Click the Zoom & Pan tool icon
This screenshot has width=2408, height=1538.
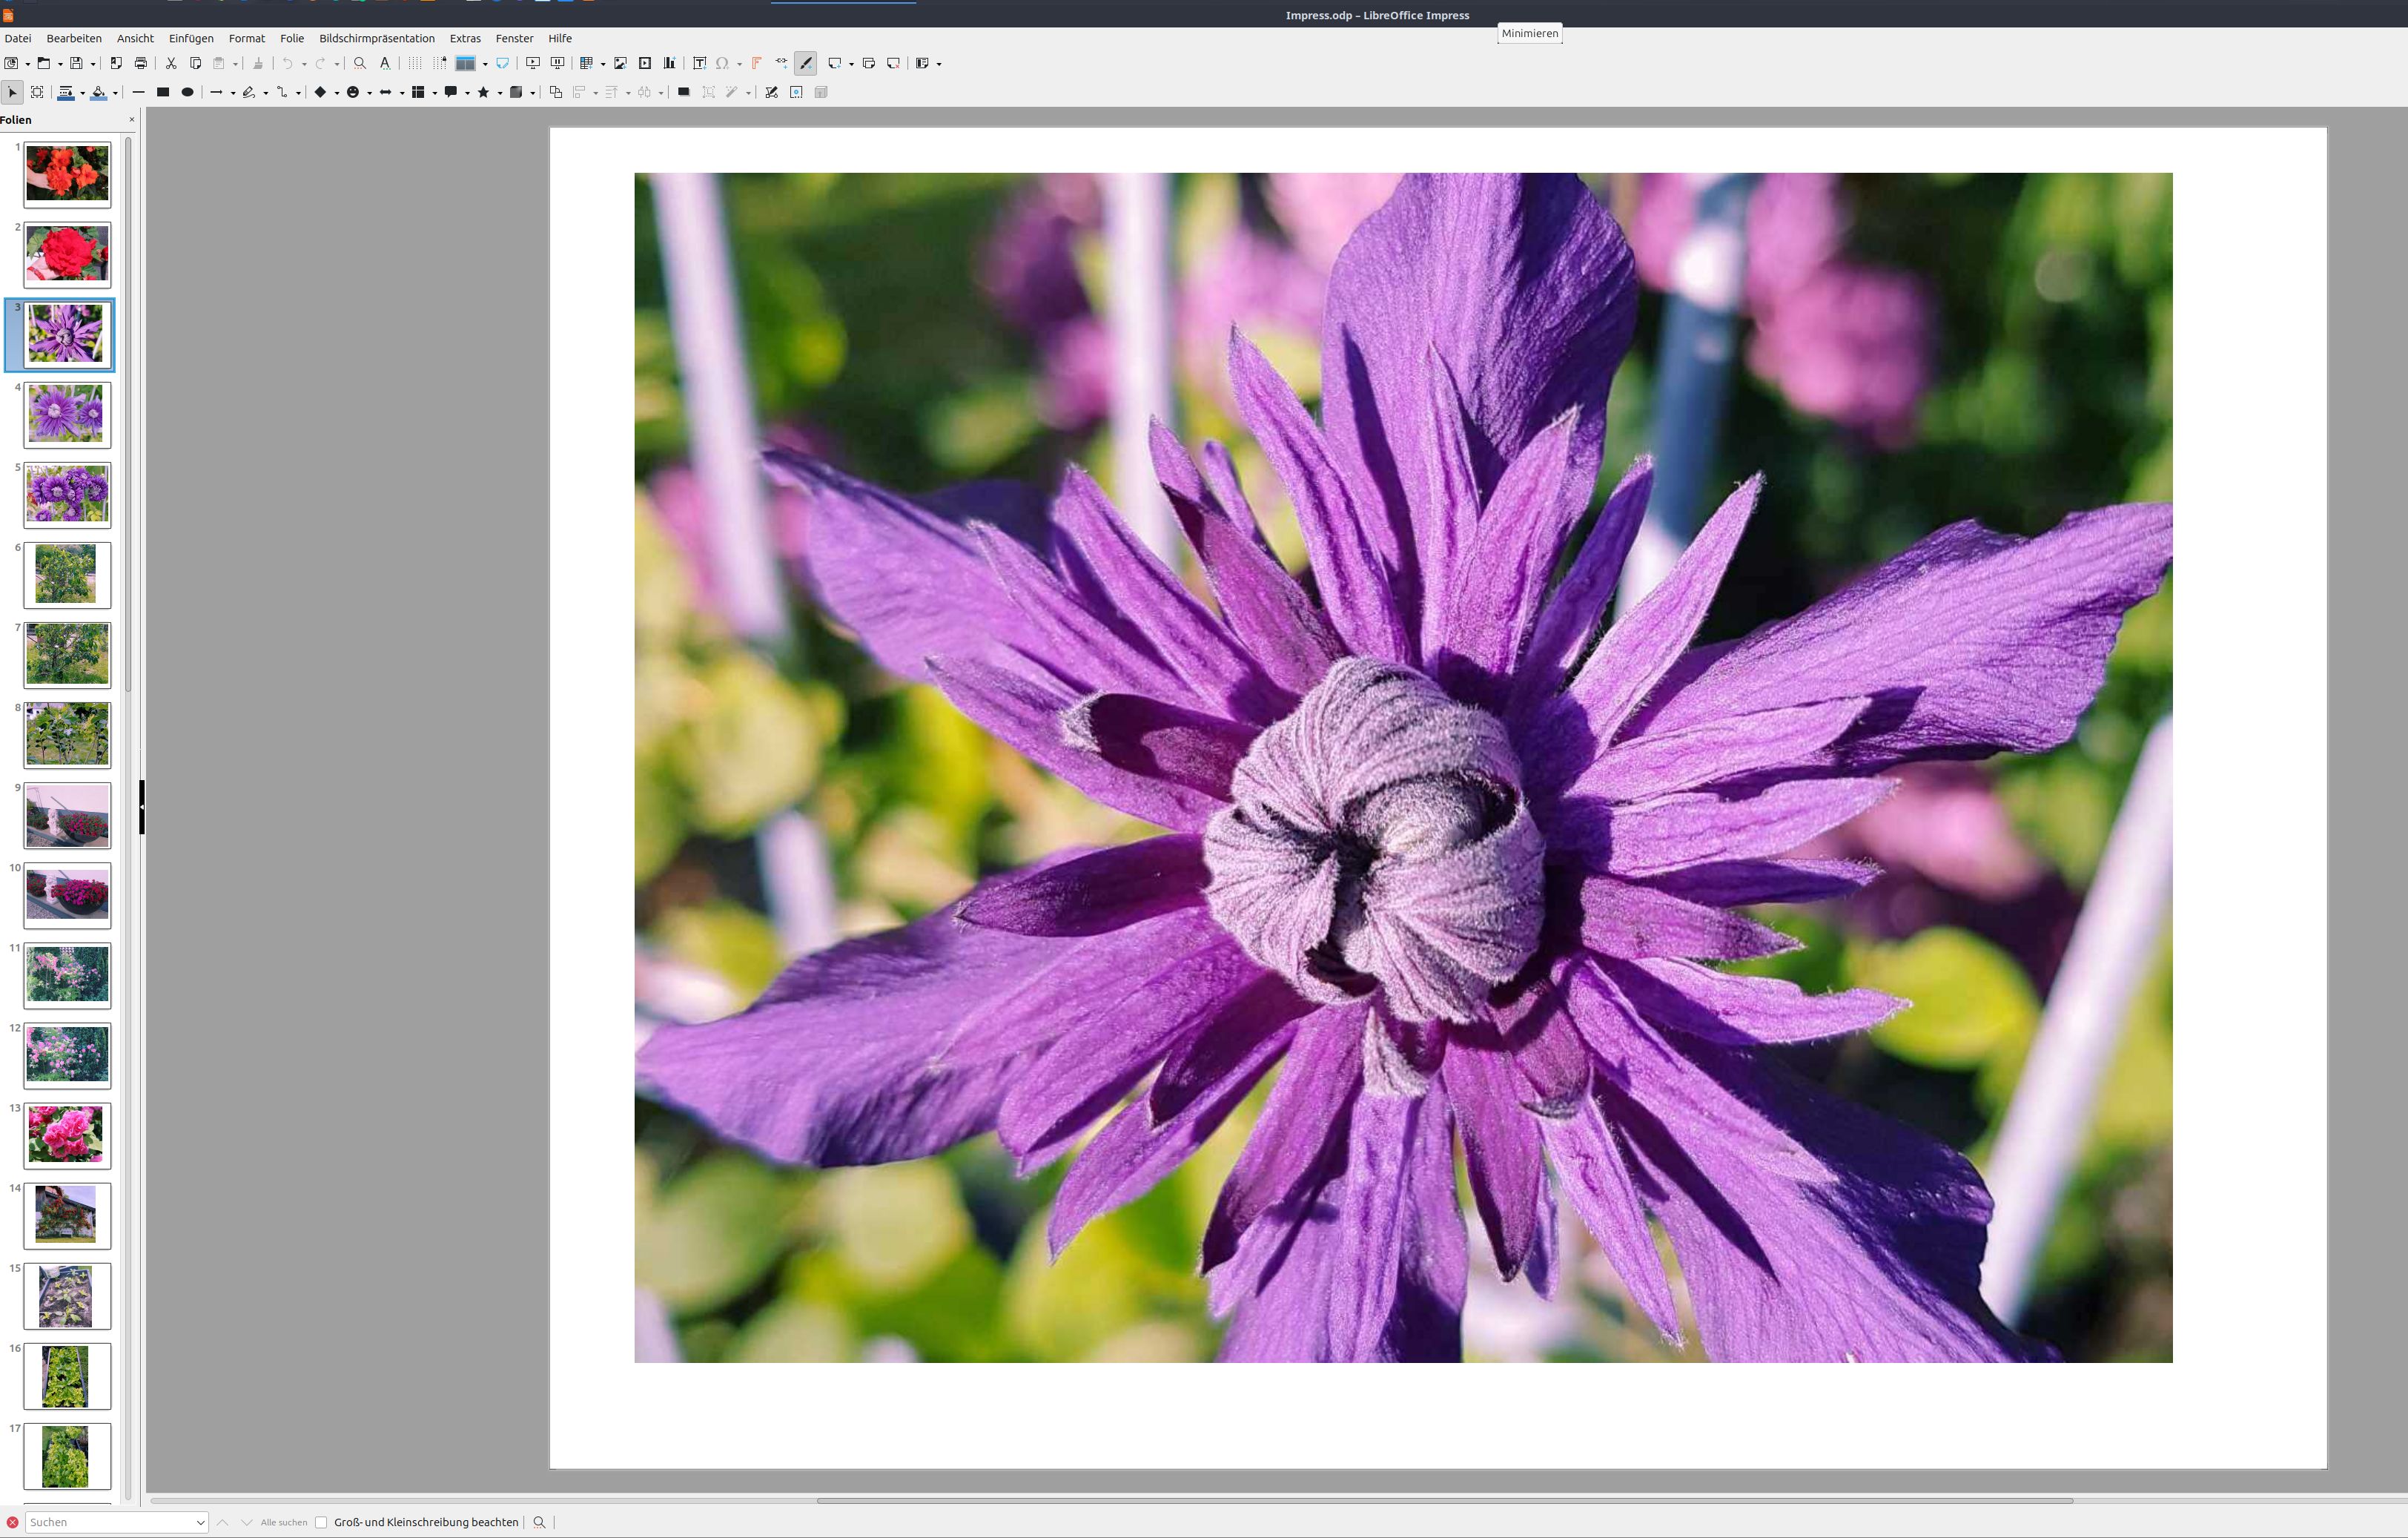click(x=37, y=92)
